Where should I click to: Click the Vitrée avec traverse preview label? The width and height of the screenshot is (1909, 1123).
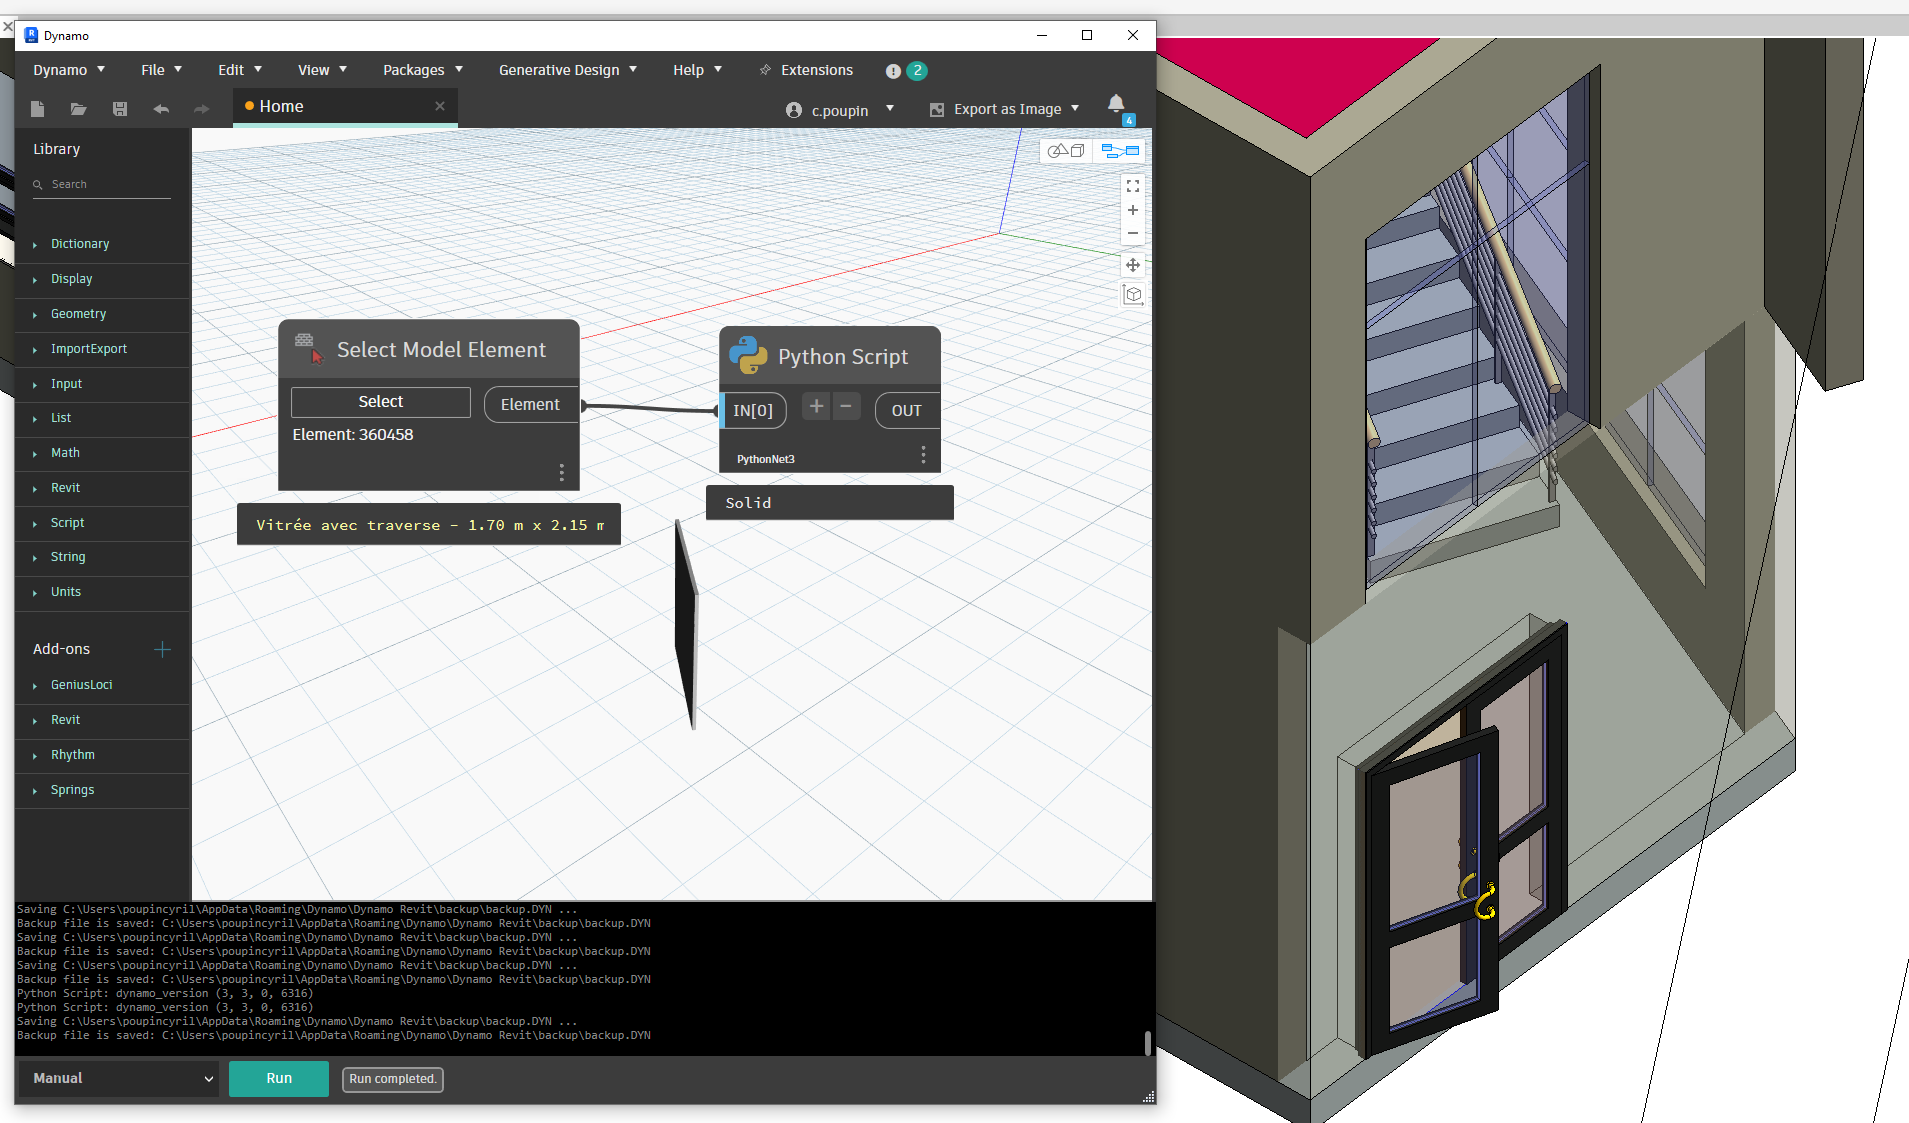(x=429, y=525)
